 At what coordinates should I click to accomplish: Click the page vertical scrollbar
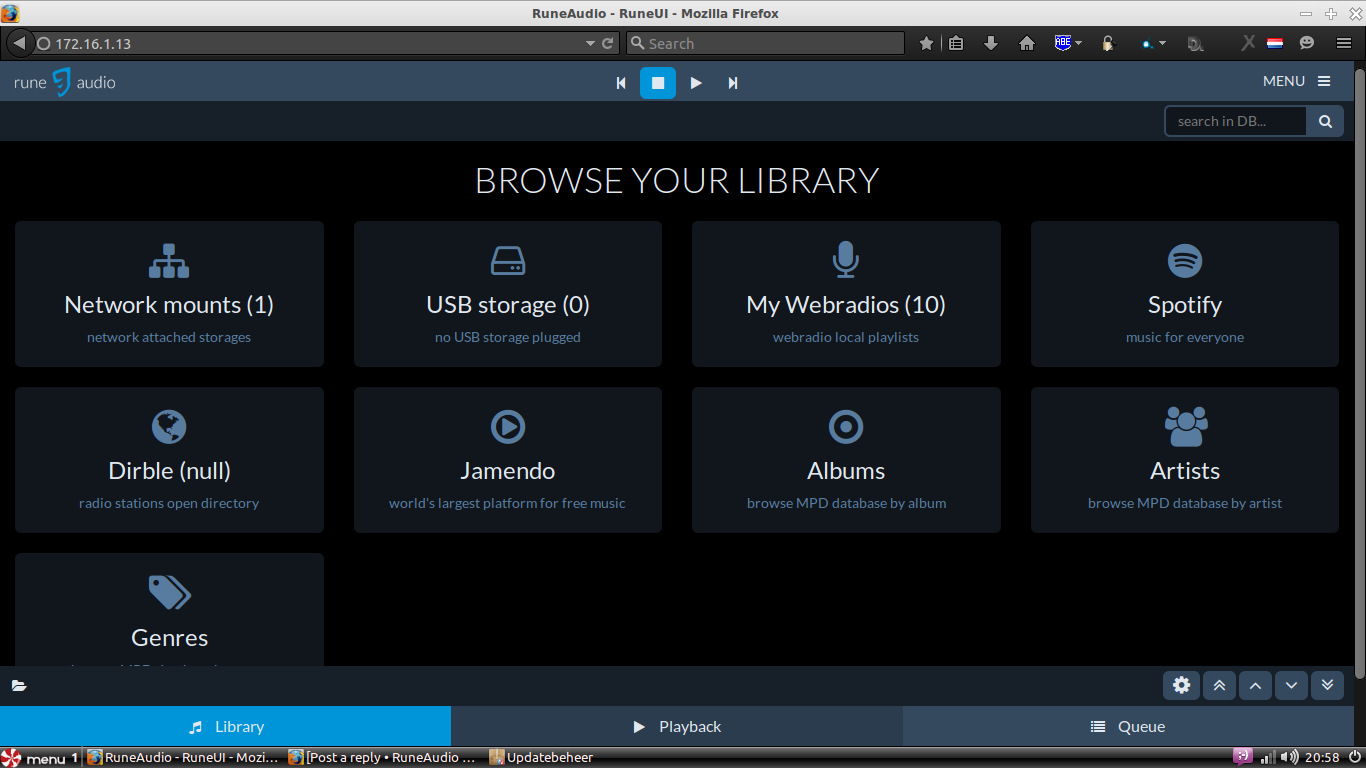[1360, 375]
